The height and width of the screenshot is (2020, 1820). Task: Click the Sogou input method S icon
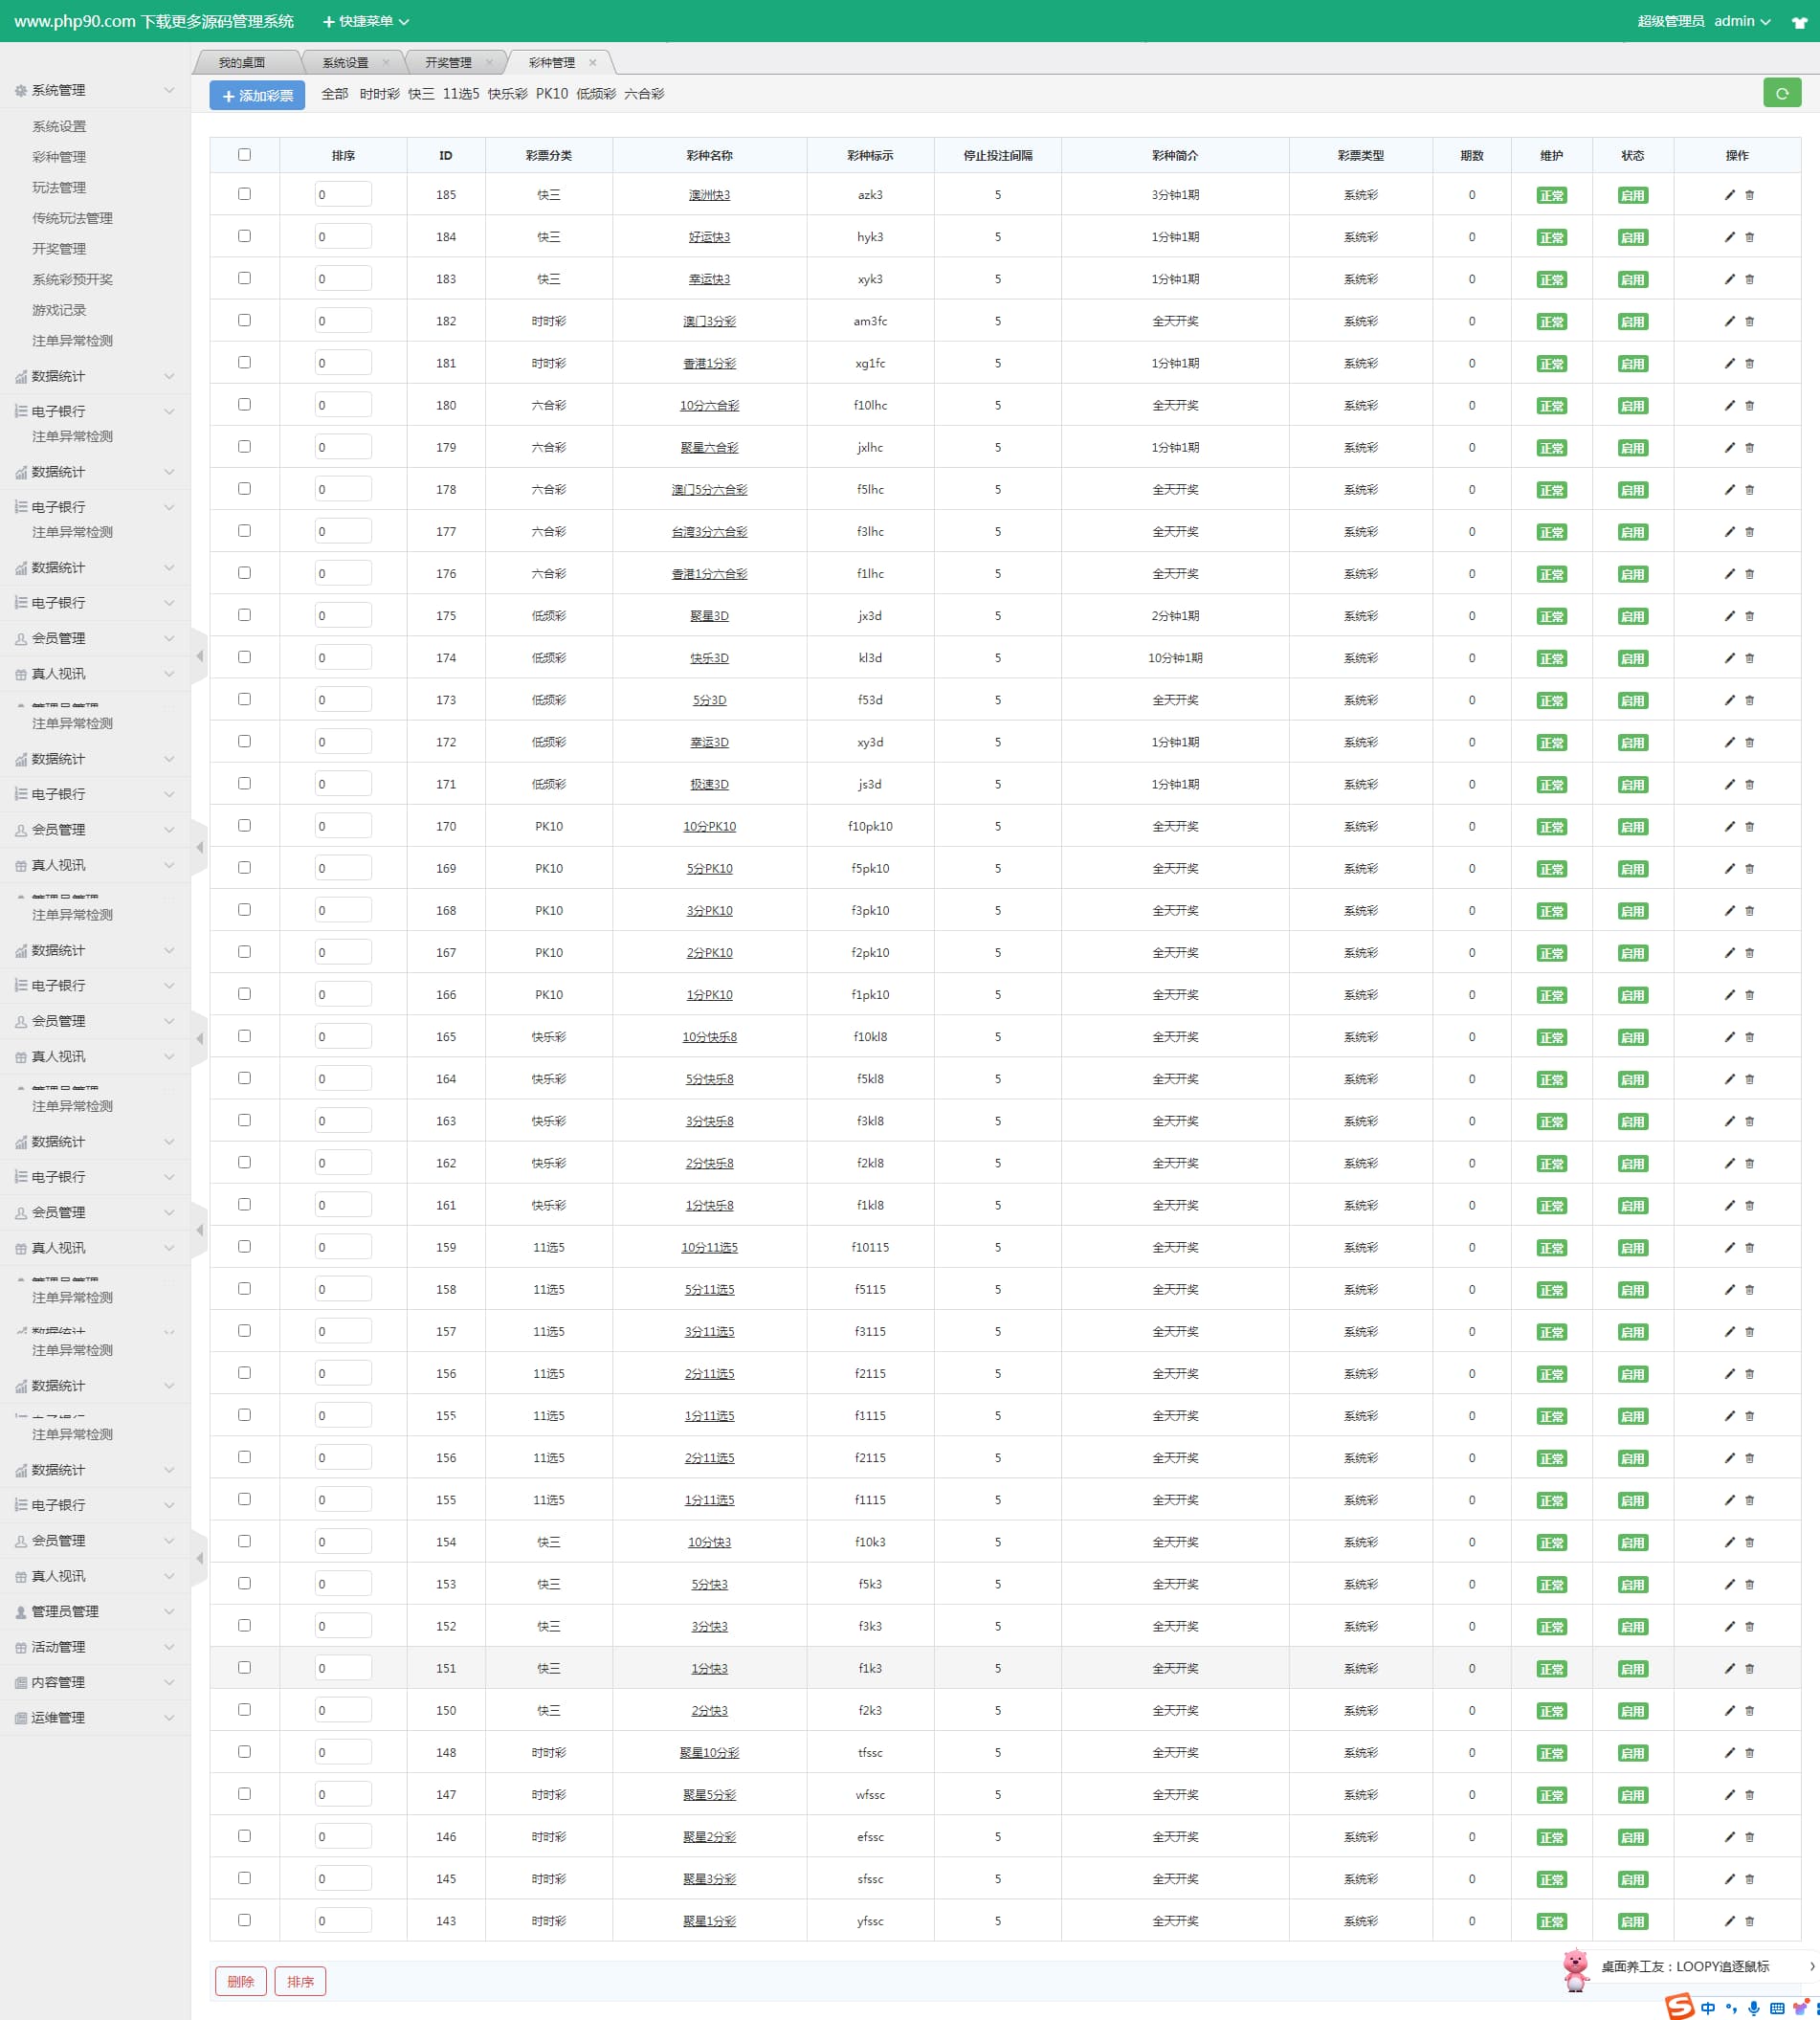pos(1679,2006)
